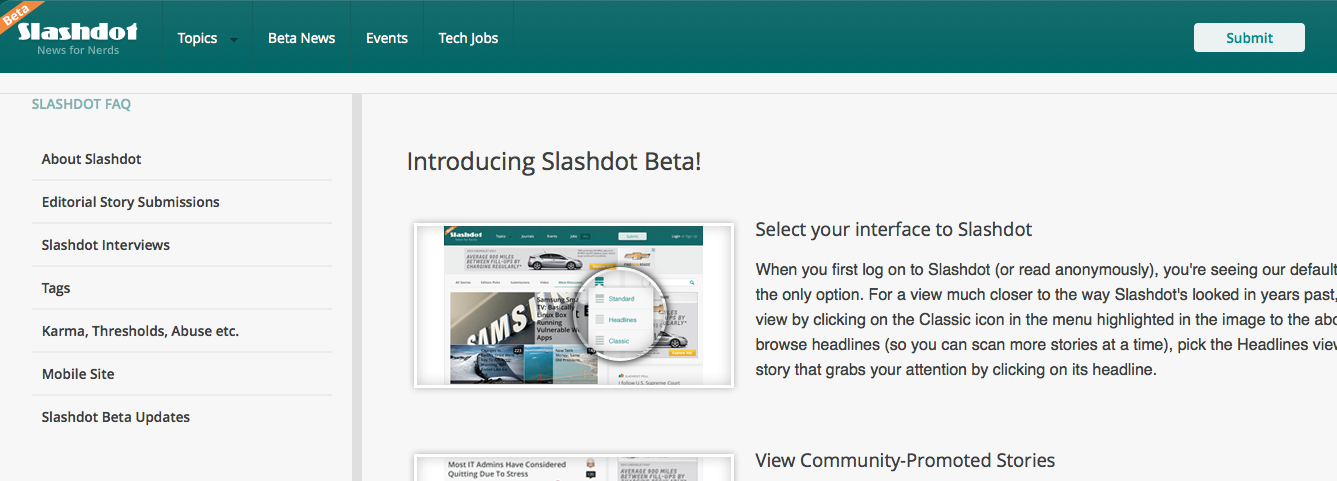The width and height of the screenshot is (1337, 481).
Task: Click the View Community-Promoted Stories heading
Action: tap(905, 461)
